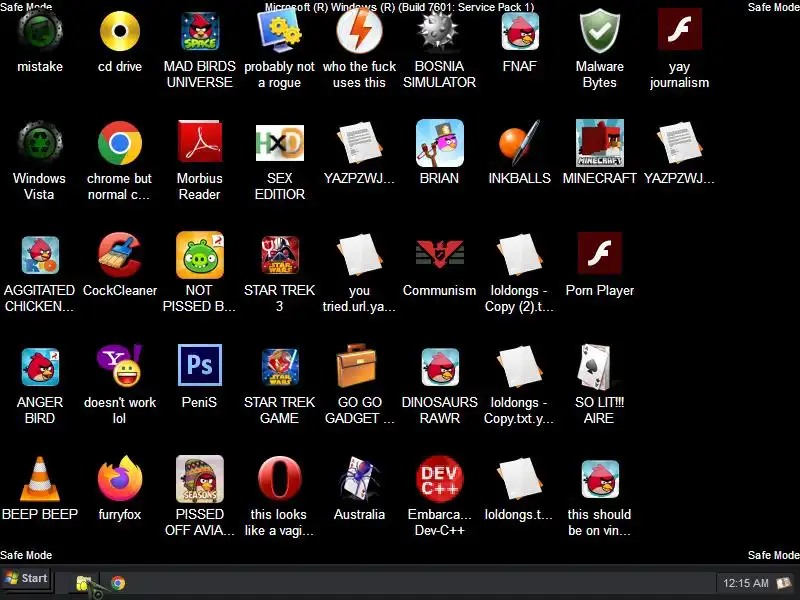Click the BRIAN slingshot bird icon
The width and height of the screenshot is (800, 600).
pos(439,143)
